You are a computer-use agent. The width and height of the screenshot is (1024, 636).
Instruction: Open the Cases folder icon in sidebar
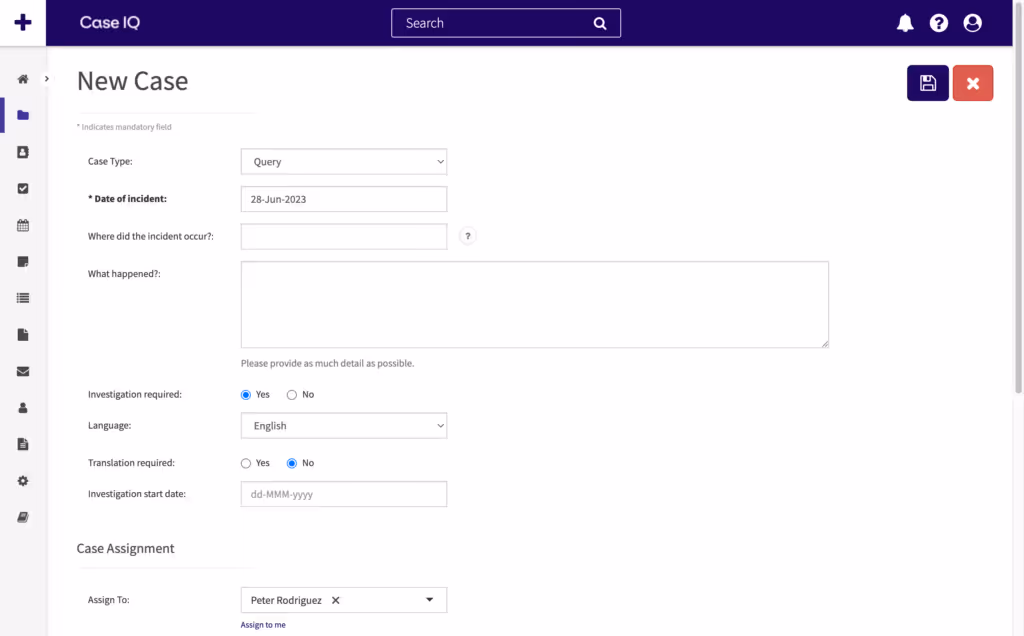[21, 114]
